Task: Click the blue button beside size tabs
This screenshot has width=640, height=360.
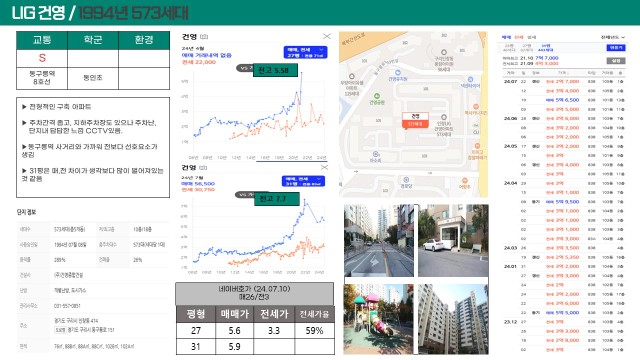Action: pyautogui.click(x=616, y=48)
